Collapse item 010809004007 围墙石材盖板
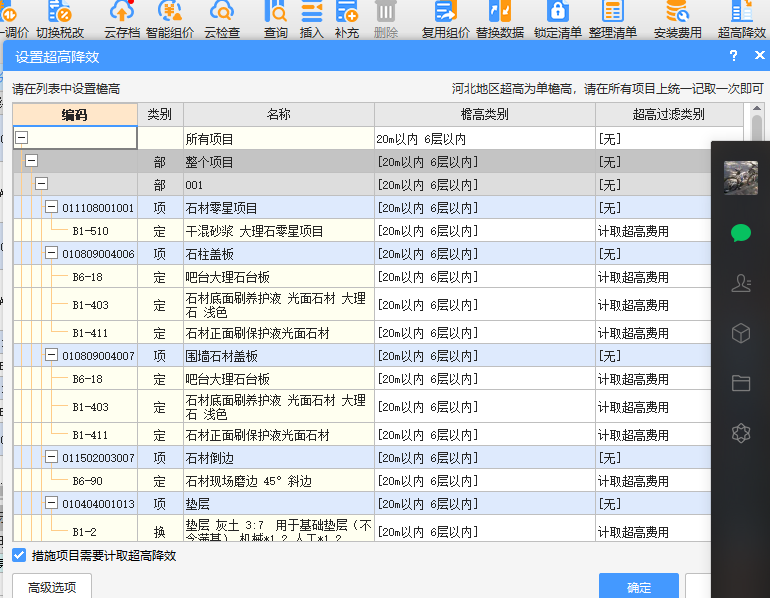 tap(51, 354)
